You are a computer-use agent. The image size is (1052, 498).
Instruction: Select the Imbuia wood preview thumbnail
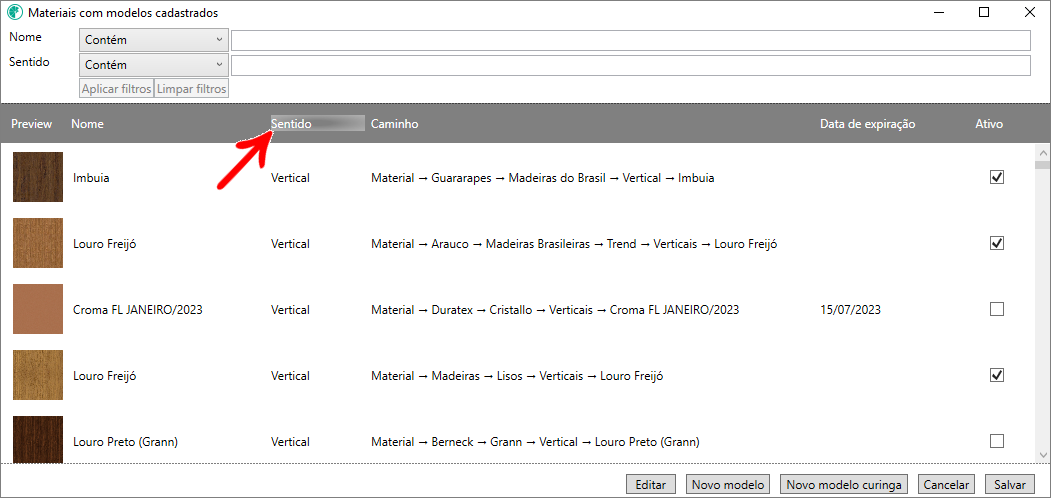[38, 177]
